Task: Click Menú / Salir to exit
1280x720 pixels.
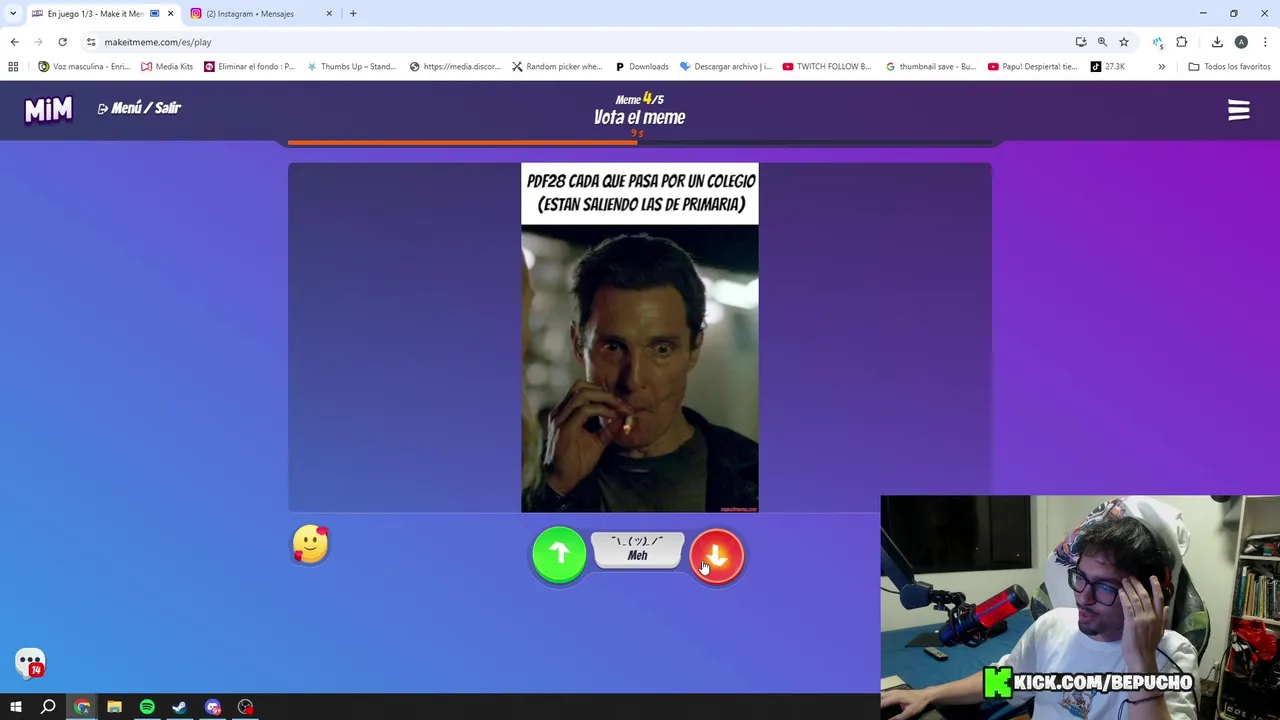Action: 139,108
